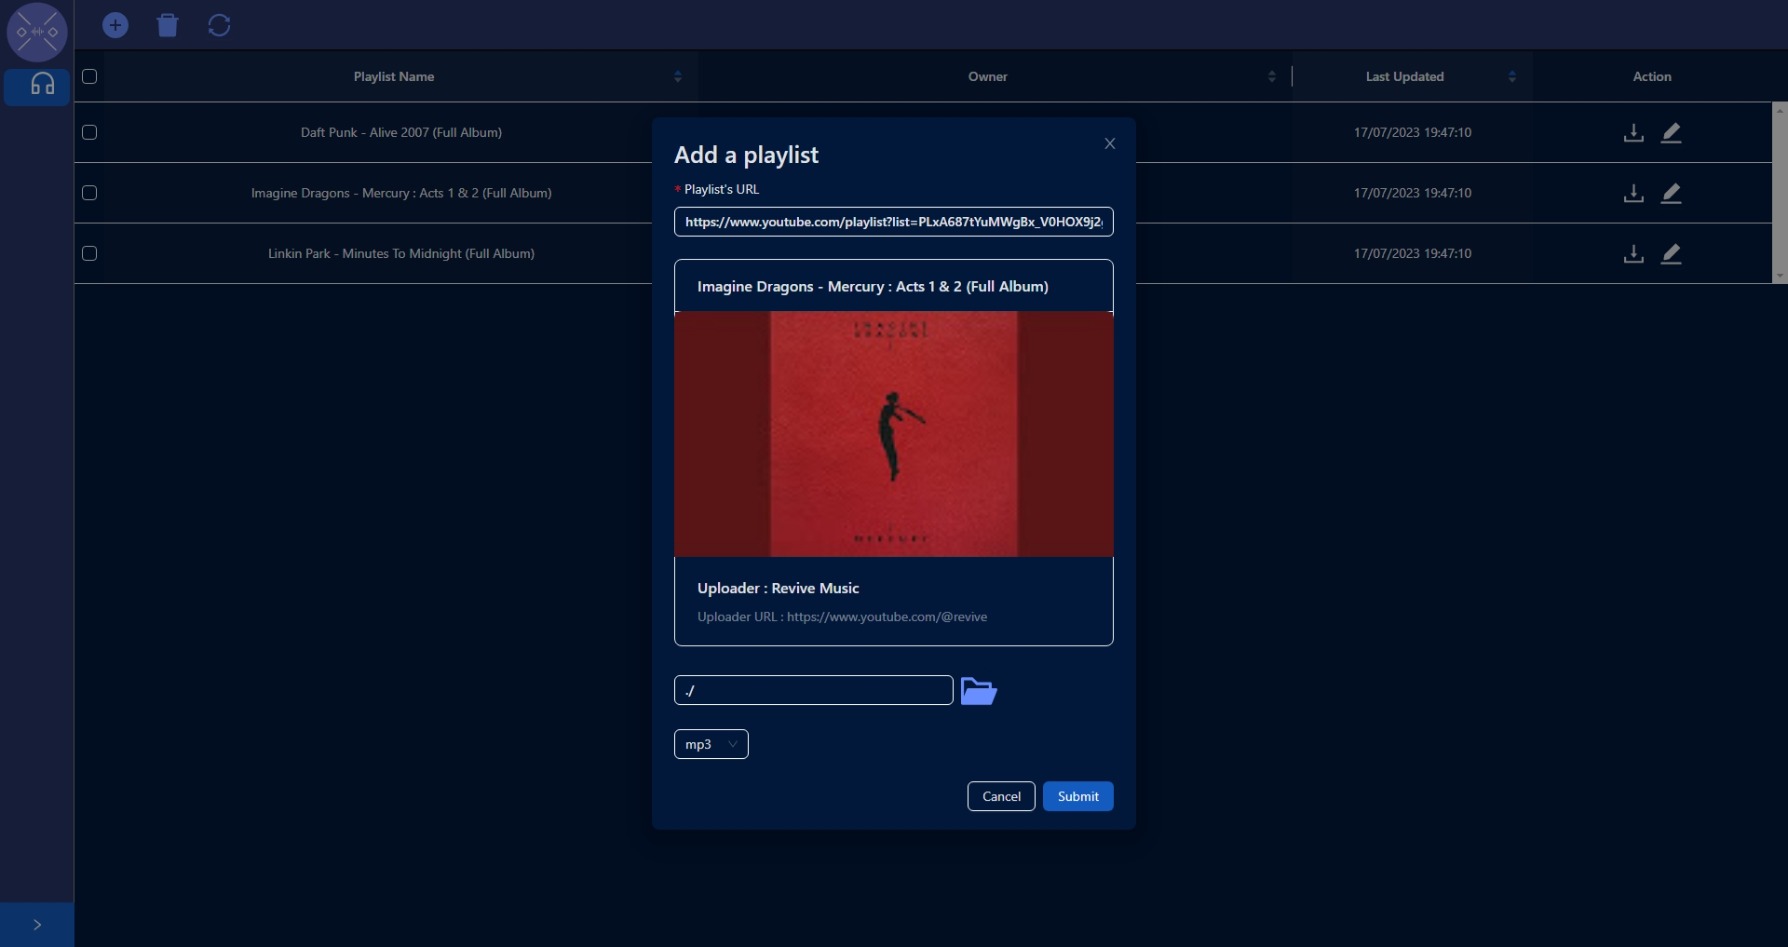Close the Add a playlist dialog
The image size is (1788, 947).
point(1110,144)
